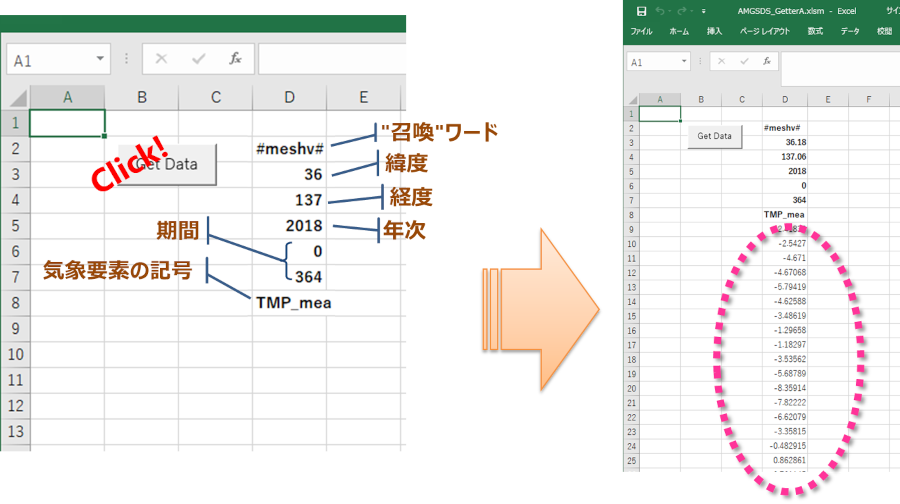Click the Enter checkmark in the left formula bar
Viewport: 900px width, 504px height.
click(x=197, y=59)
